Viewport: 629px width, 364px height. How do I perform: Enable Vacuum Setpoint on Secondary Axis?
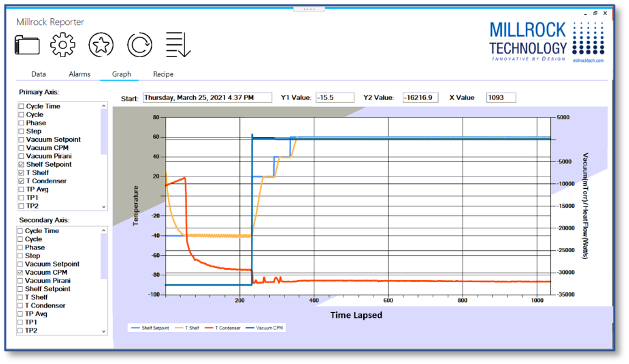click(20, 264)
